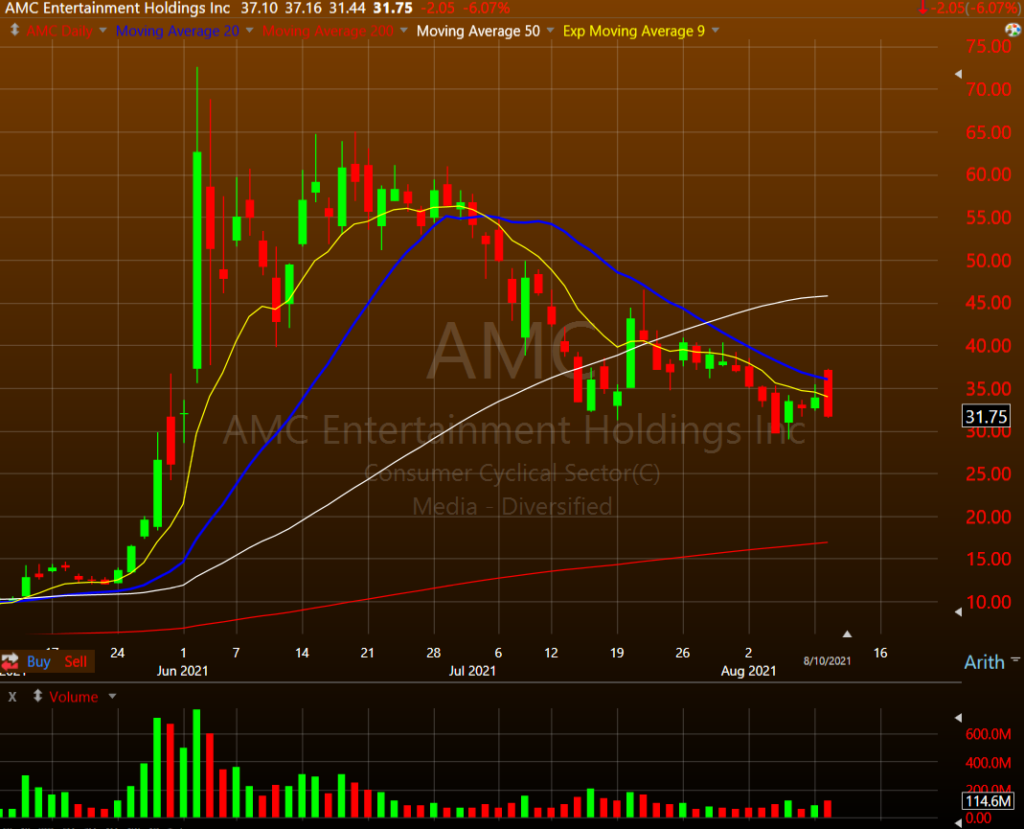The height and width of the screenshot is (829, 1024).
Task: Click the upper price-axis triangle near 70.00
Action: tap(958, 74)
